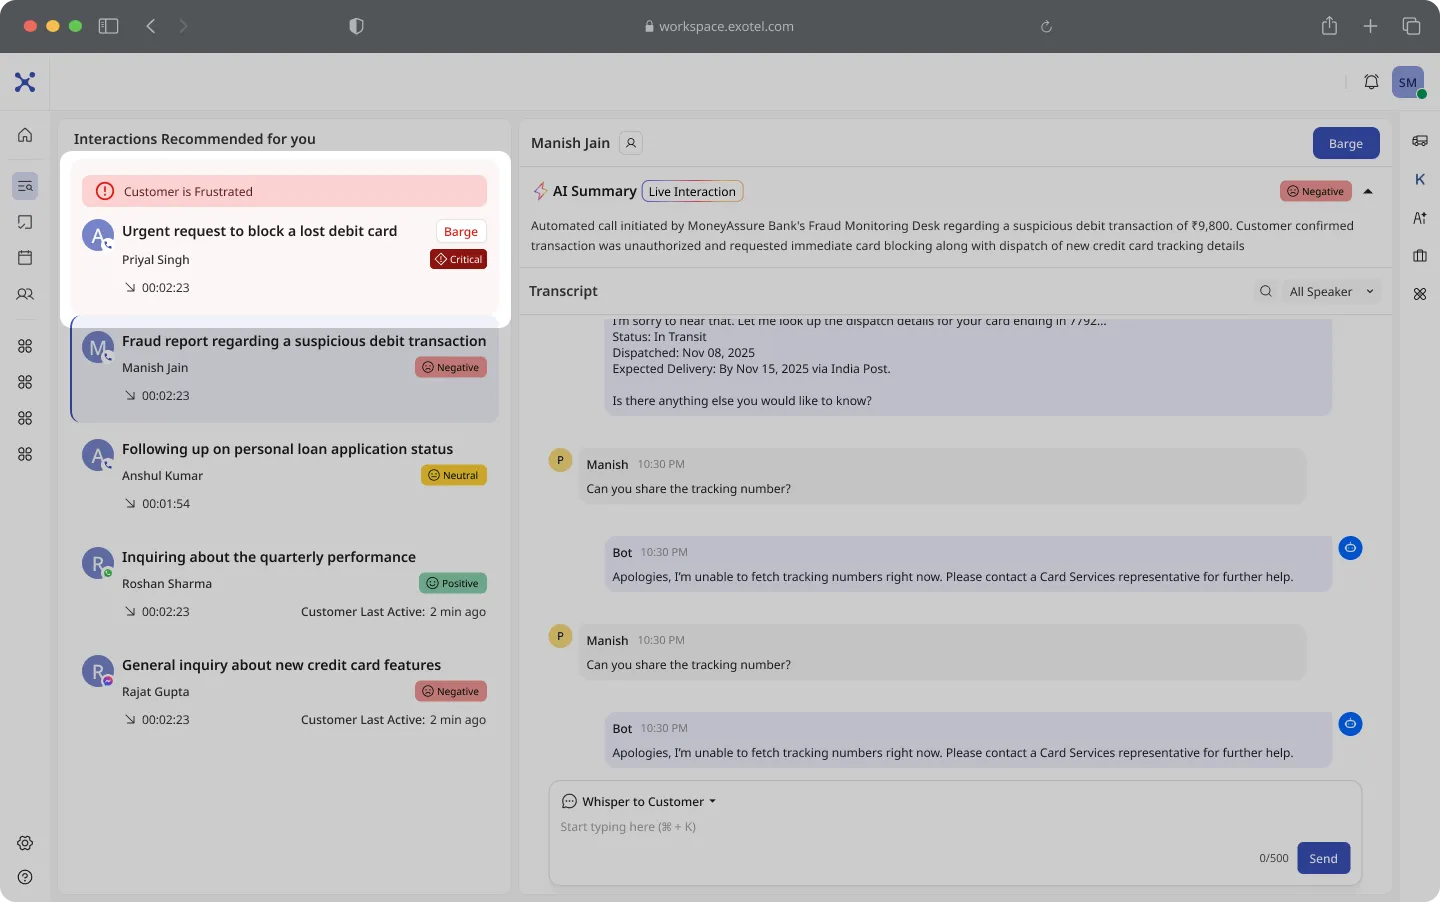Barge into Priyal Singh's call
Screen dimensions: 1440x902
click(461, 231)
